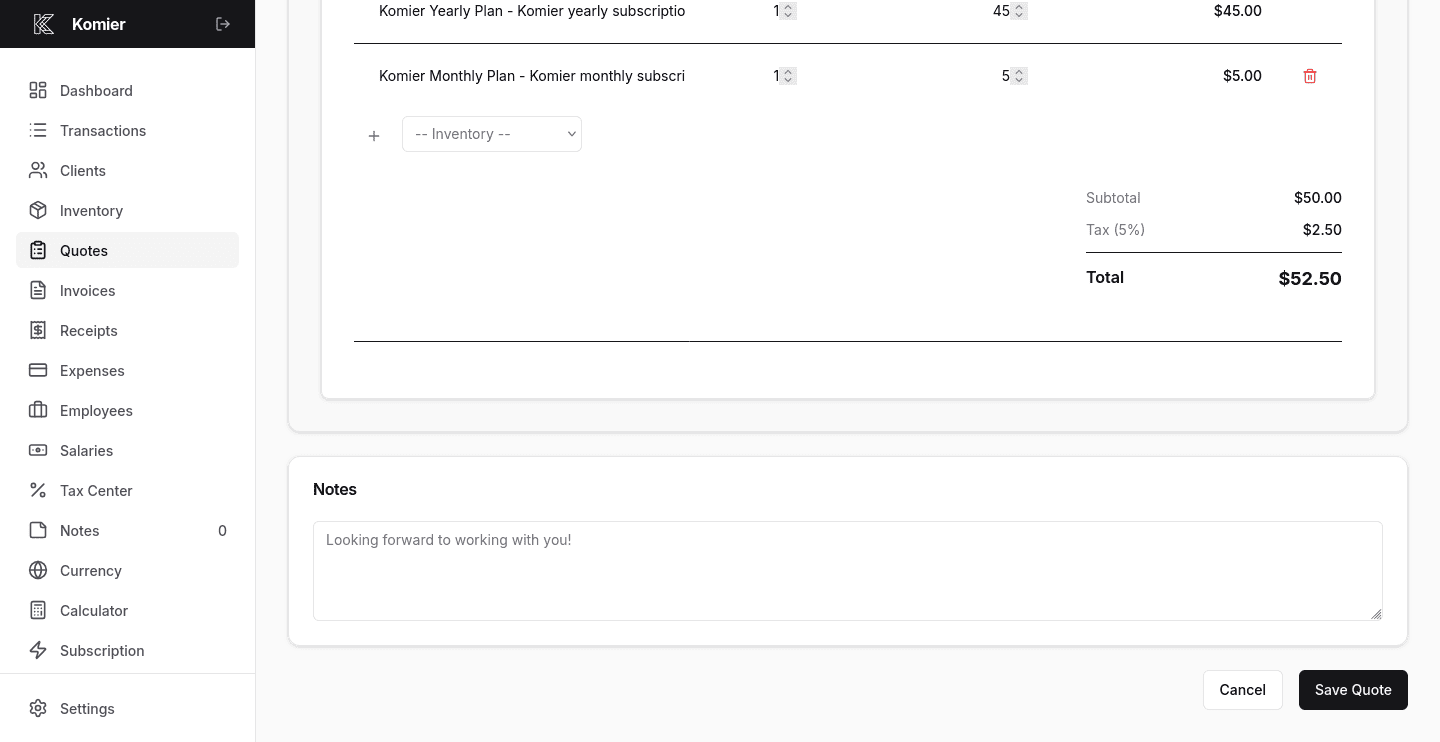Click the red trash icon for Monthly Plan
Image resolution: width=1440 pixels, height=742 pixels.
click(1310, 76)
